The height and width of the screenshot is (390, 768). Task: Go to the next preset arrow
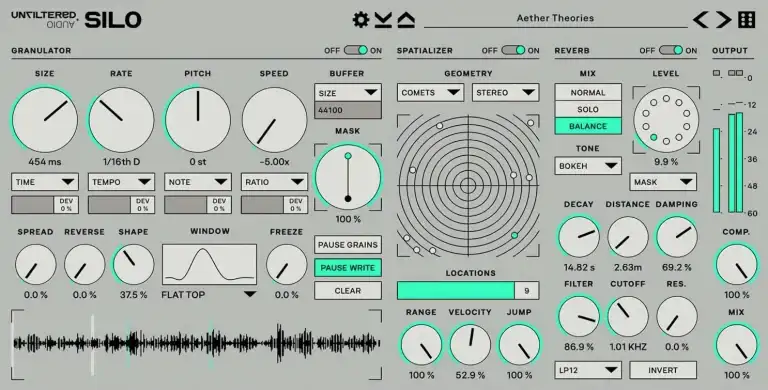tap(723, 20)
